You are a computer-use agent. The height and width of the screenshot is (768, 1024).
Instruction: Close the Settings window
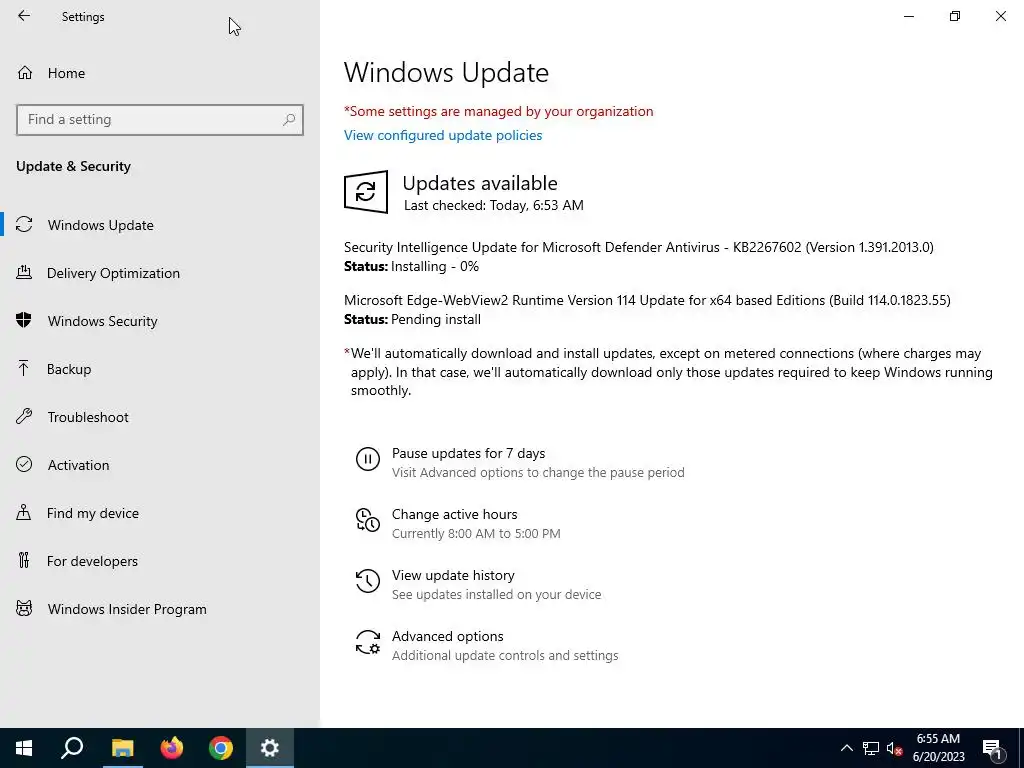(1000, 16)
